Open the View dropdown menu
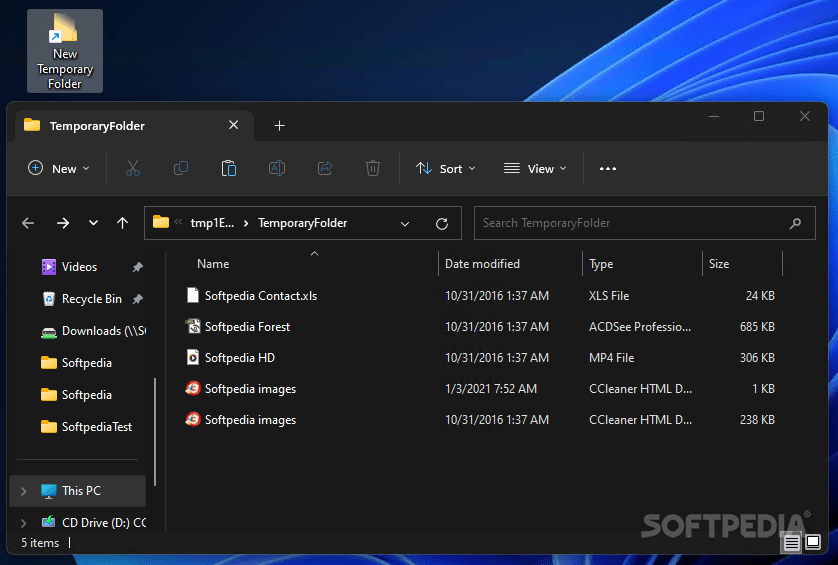The image size is (838, 565). coord(534,168)
